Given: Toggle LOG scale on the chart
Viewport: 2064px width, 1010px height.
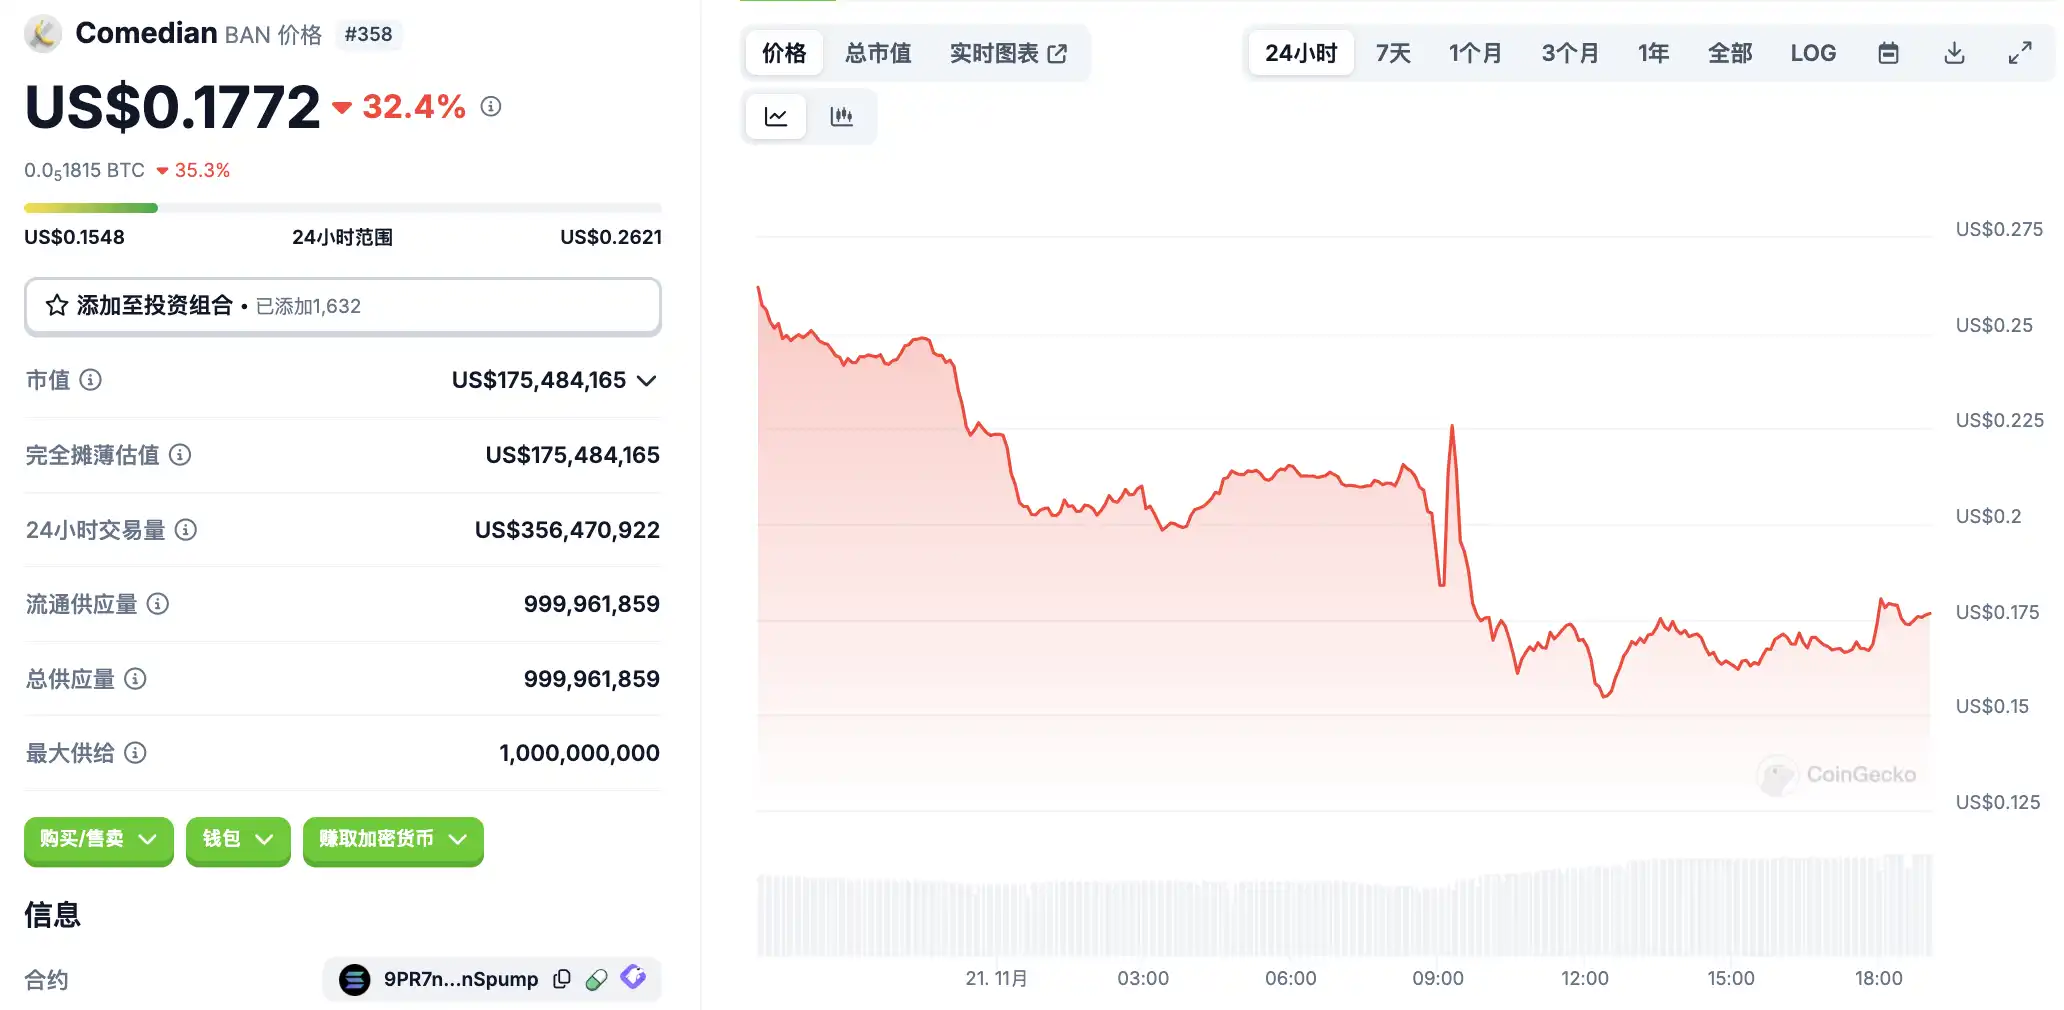Looking at the screenshot, I should [1813, 53].
